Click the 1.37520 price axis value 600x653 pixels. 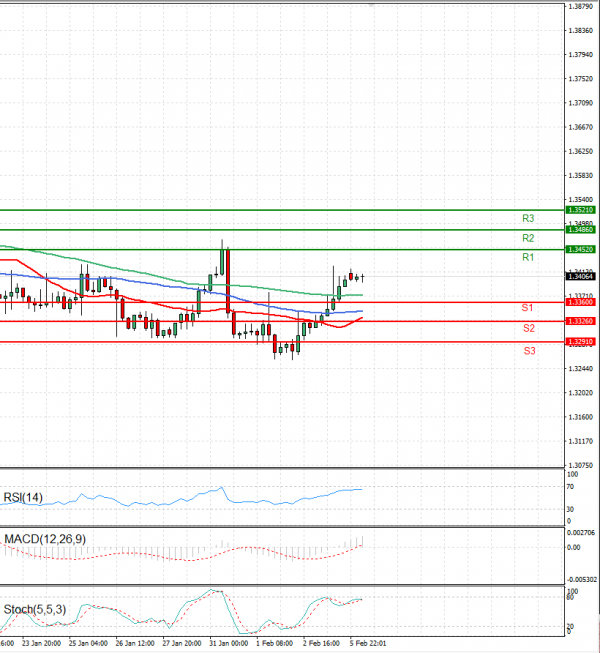pos(581,79)
